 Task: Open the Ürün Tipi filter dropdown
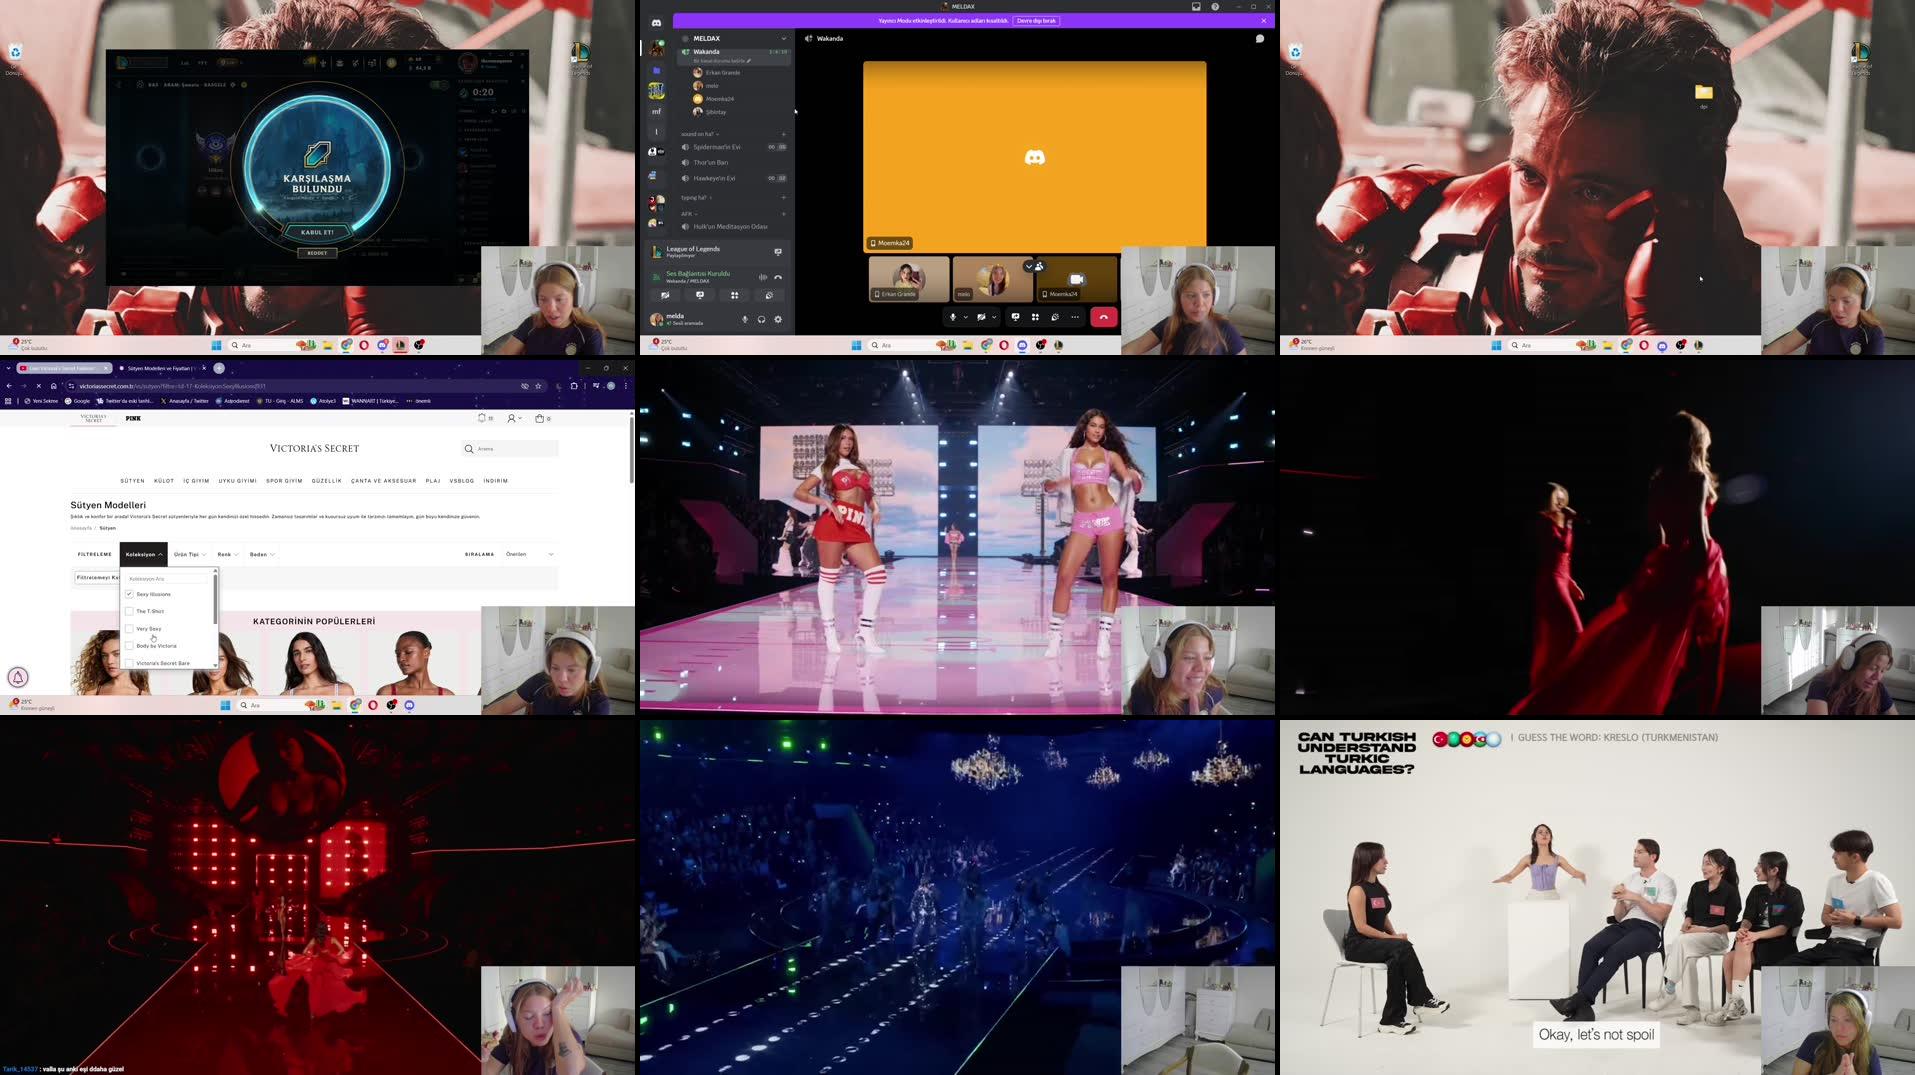pyautogui.click(x=190, y=554)
